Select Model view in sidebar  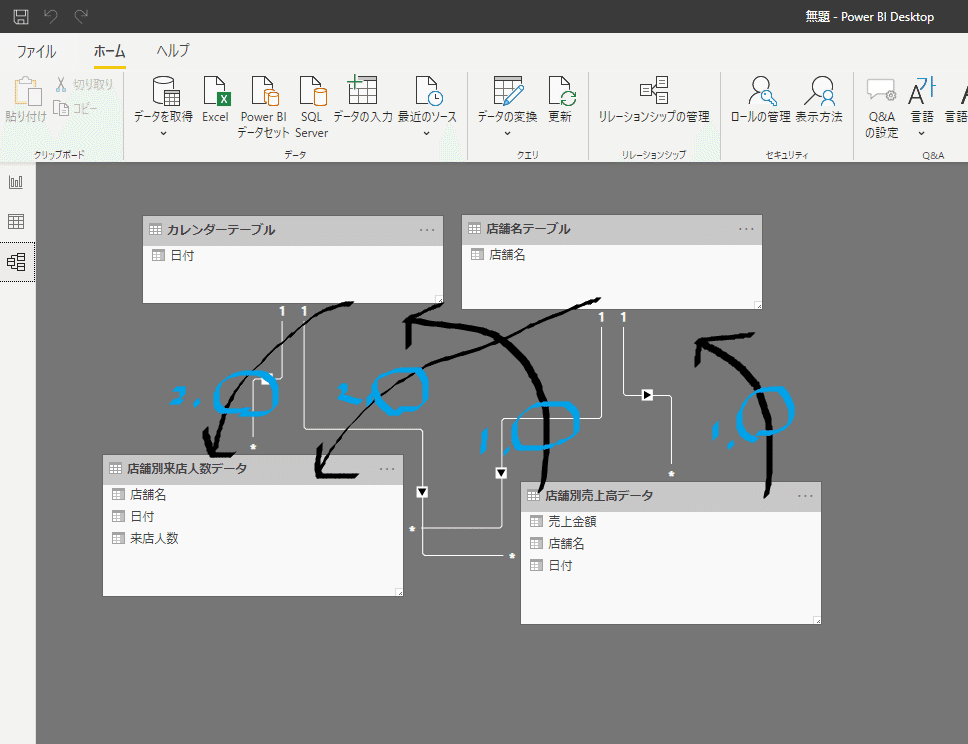[x=16, y=262]
